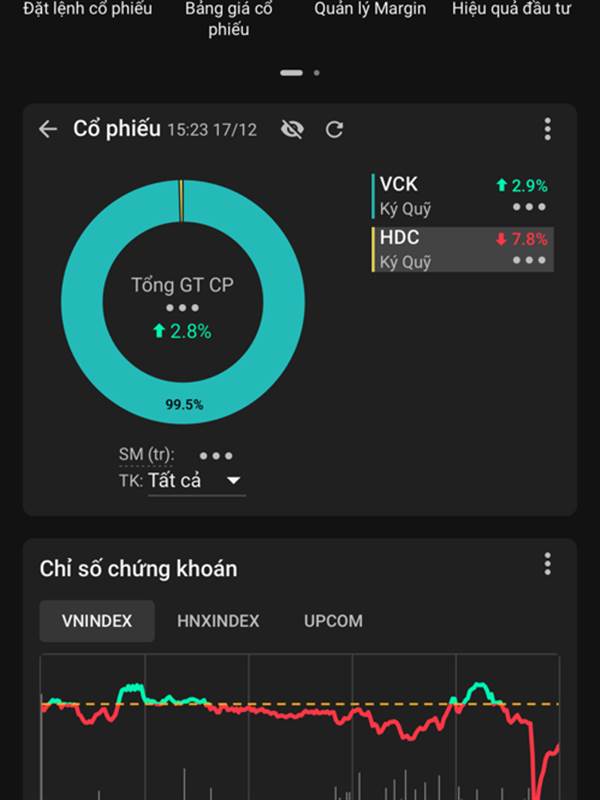Open Cổ phiếu card three-dot menu
This screenshot has height=800, width=600.
[x=547, y=129]
